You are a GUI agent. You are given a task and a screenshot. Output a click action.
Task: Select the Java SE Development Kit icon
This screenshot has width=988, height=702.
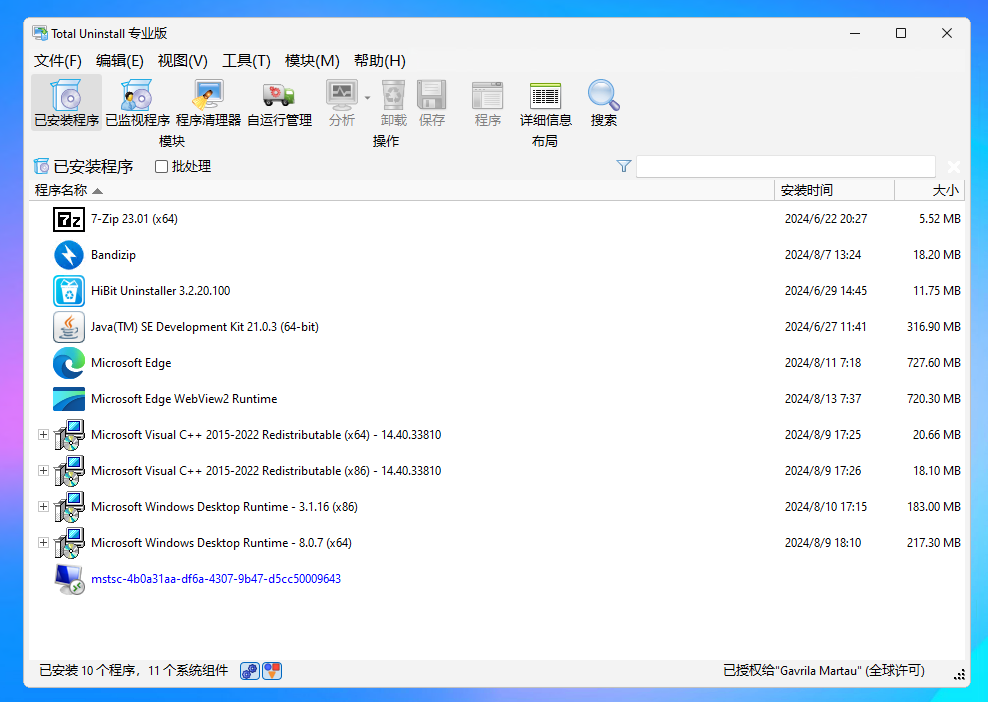(x=69, y=327)
